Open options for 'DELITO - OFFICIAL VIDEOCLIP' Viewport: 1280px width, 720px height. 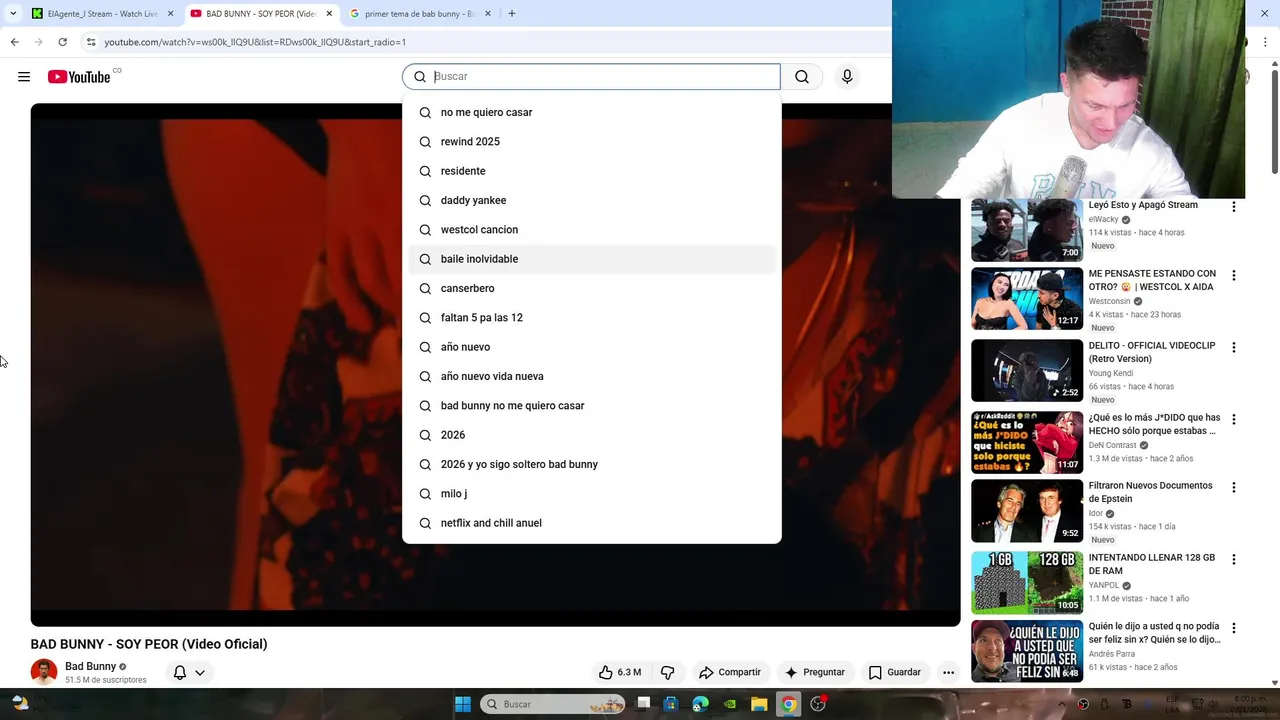pos(1233,347)
